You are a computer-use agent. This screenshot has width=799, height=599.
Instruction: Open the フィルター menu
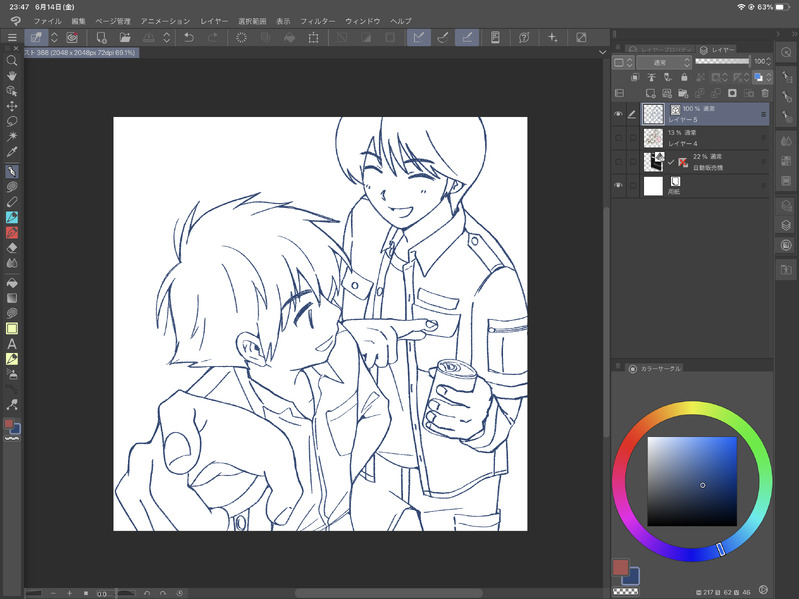tap(317, 21)
